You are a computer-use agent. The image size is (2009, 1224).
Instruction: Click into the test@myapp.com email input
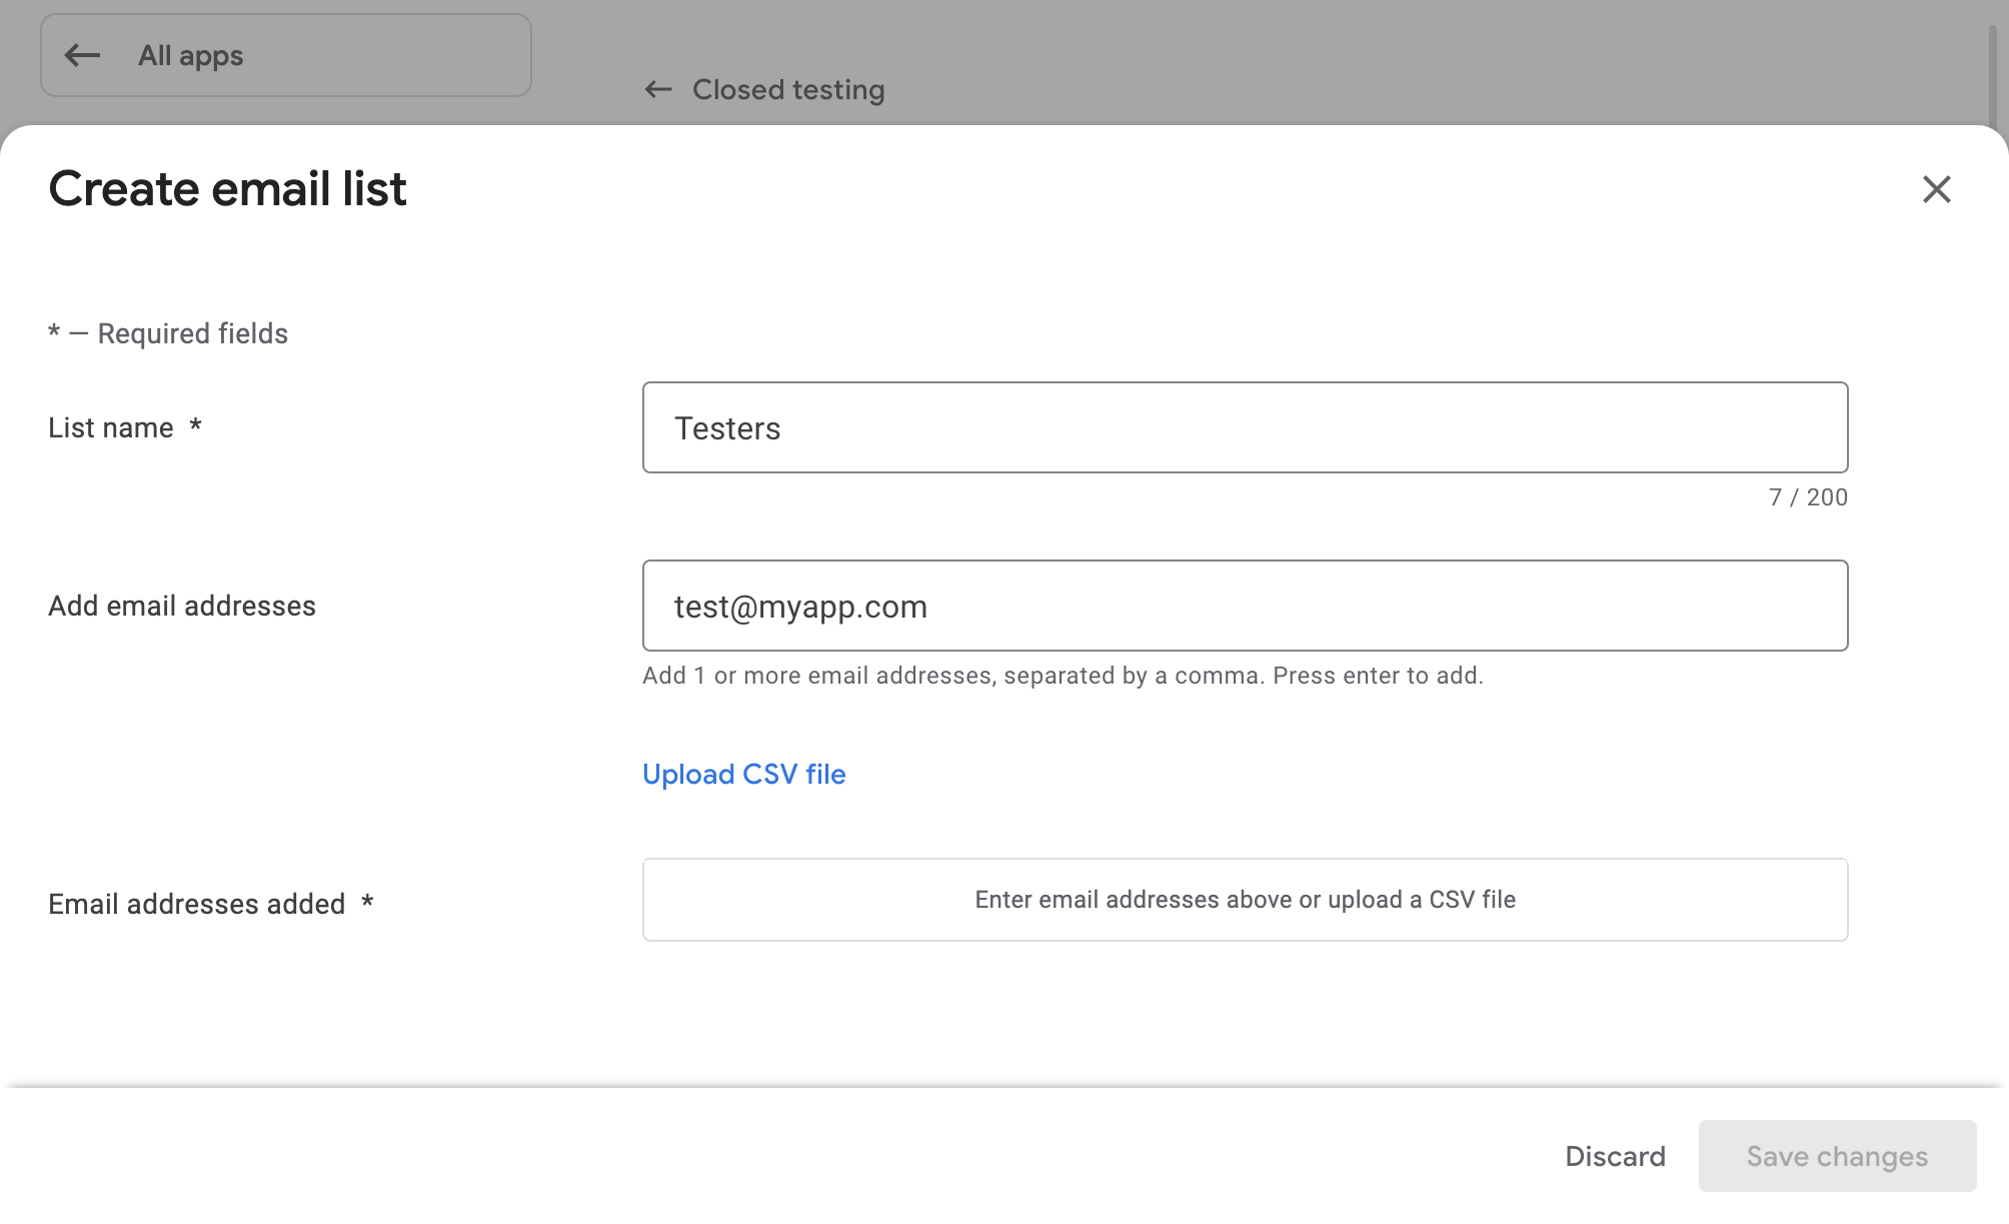(1244, 606)
